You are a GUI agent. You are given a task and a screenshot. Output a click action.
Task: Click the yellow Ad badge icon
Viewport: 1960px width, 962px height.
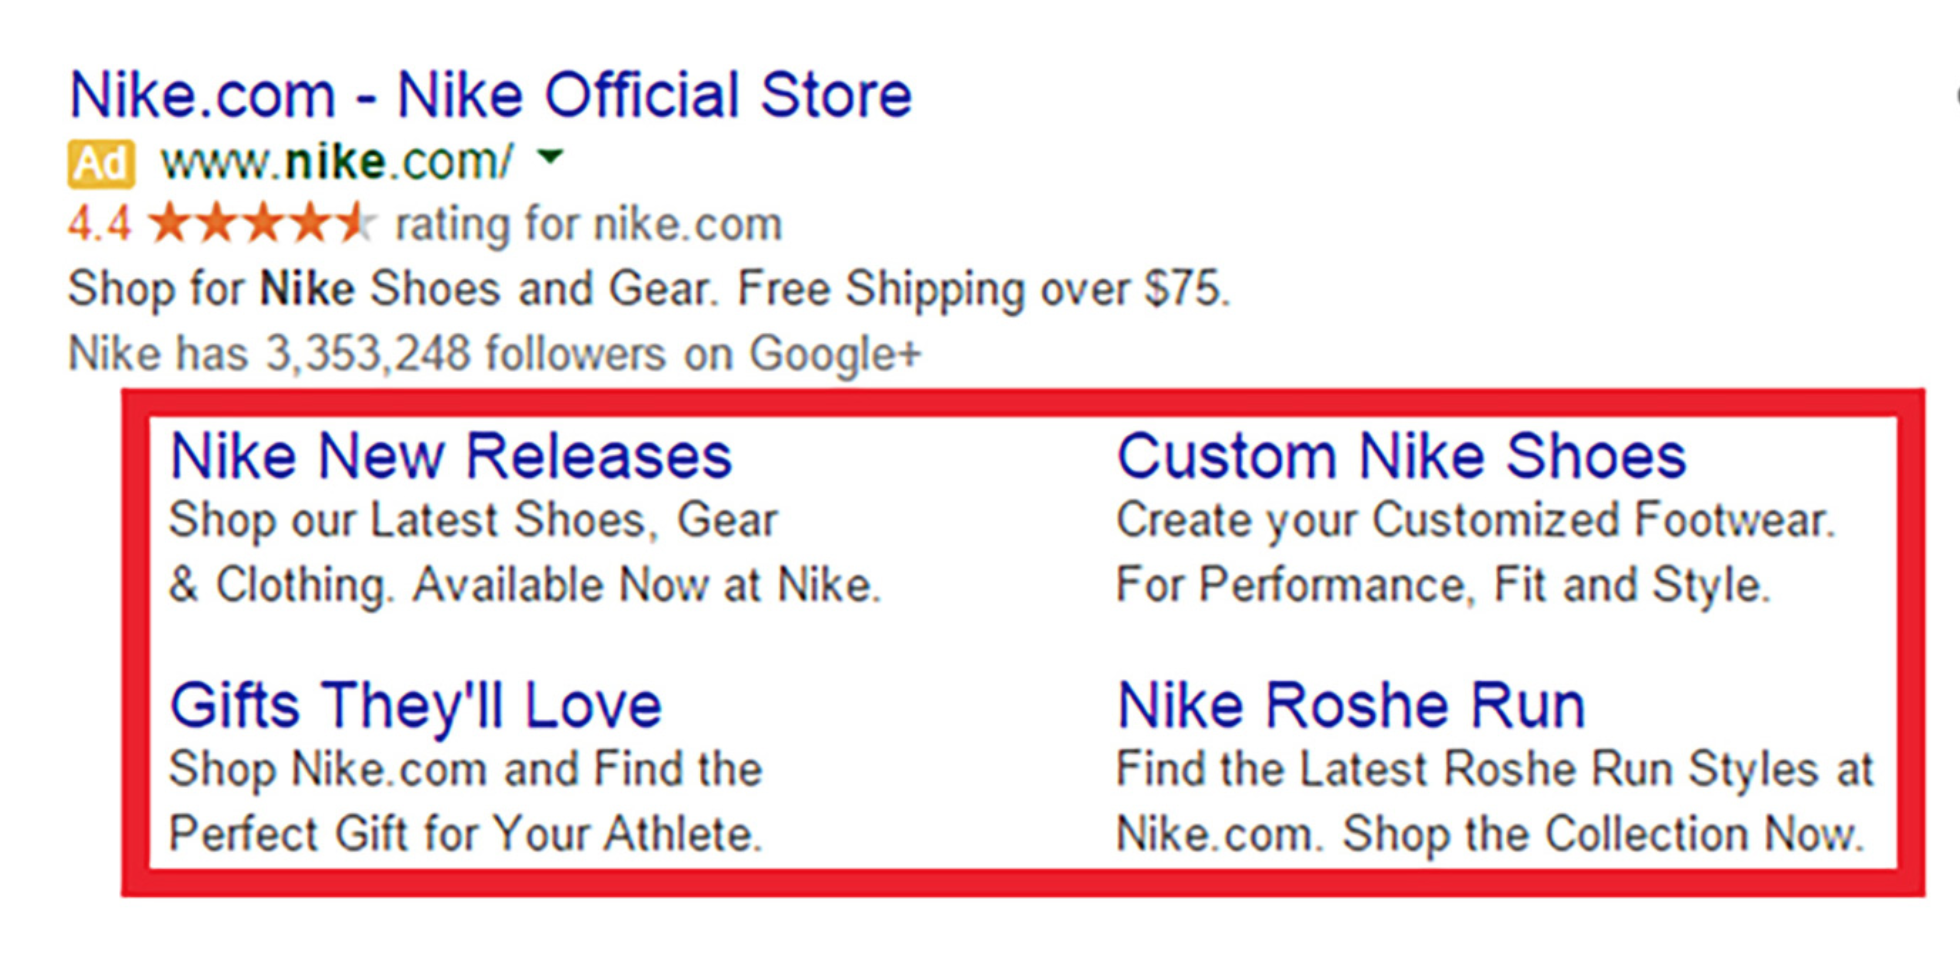[101, 163]
